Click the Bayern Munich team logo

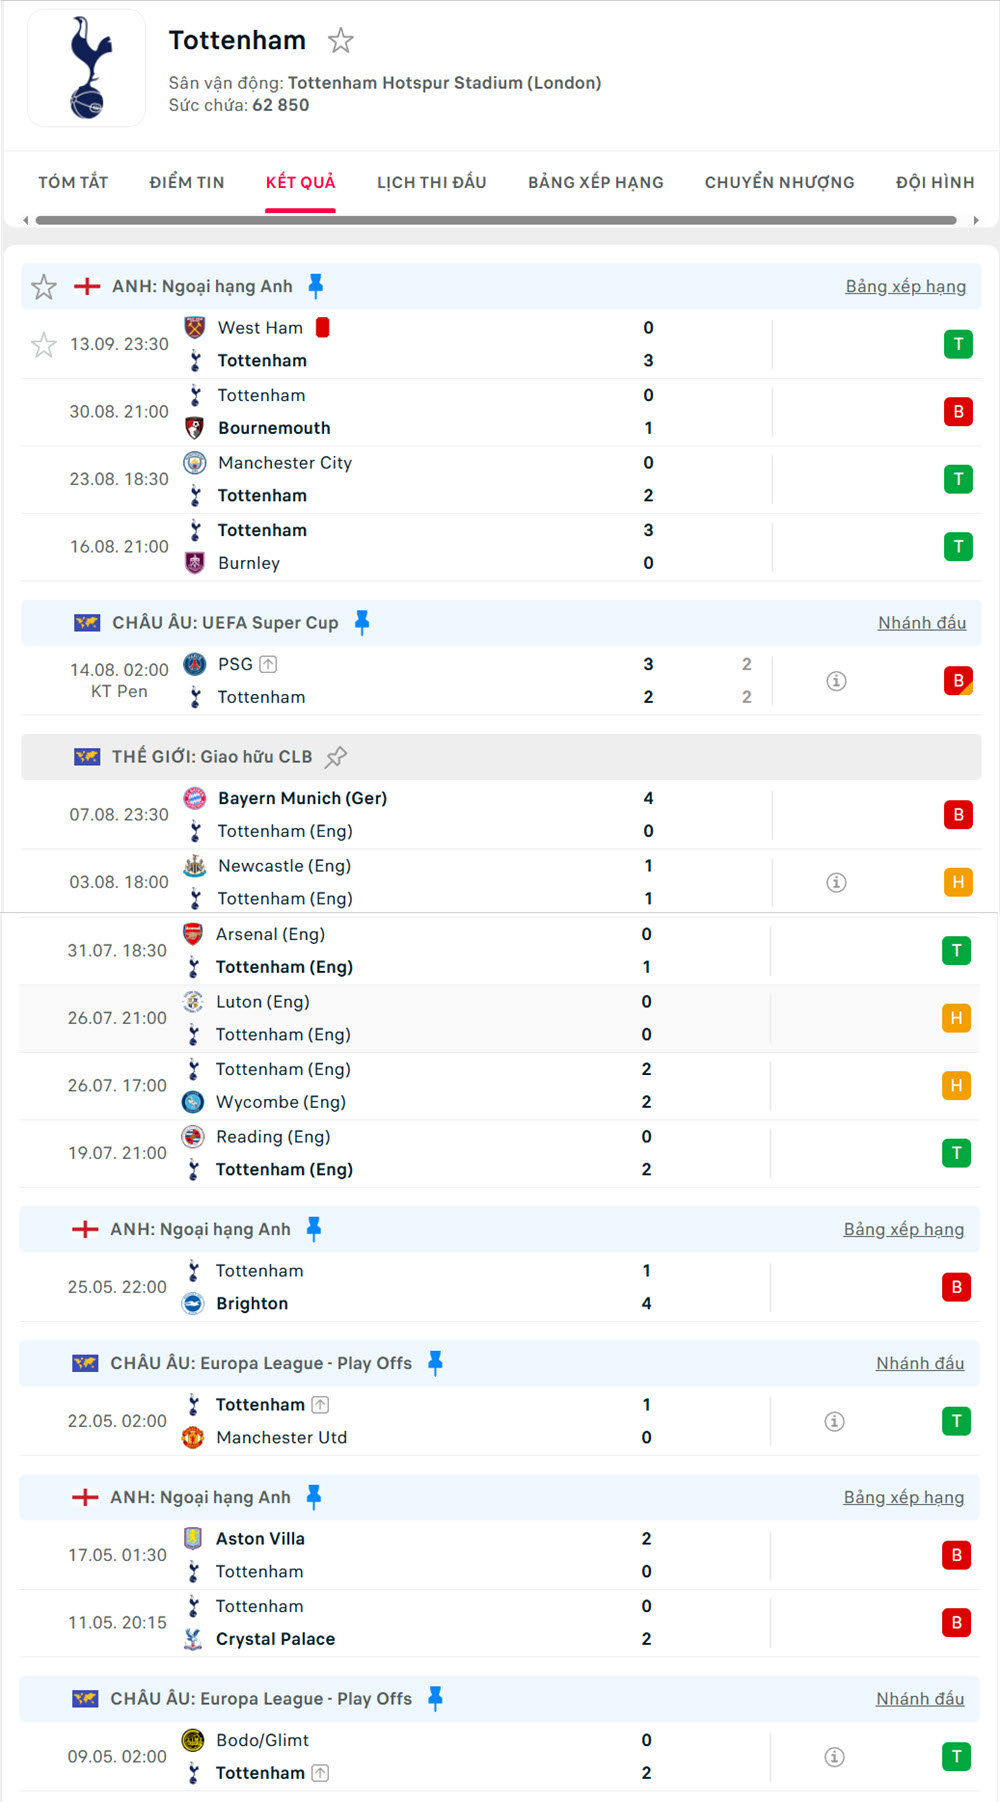(195, 798)
